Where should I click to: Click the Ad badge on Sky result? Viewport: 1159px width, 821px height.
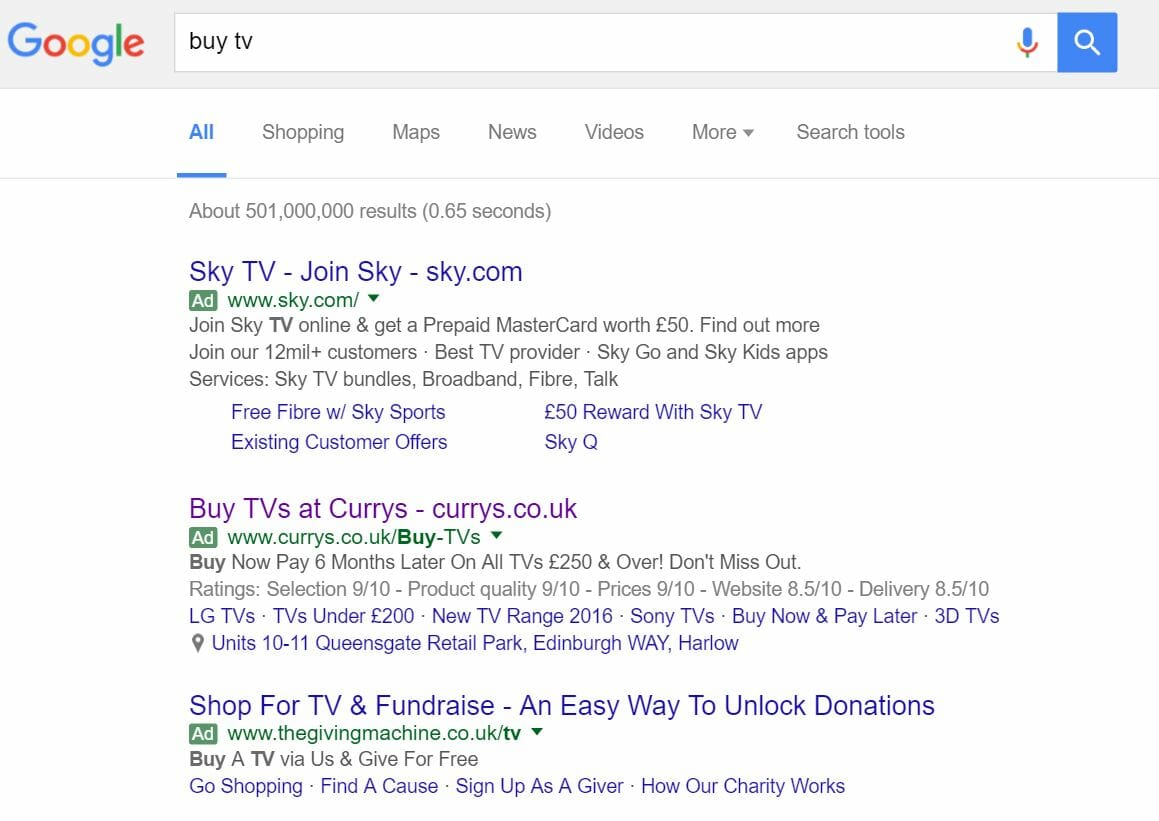[203, 301]
